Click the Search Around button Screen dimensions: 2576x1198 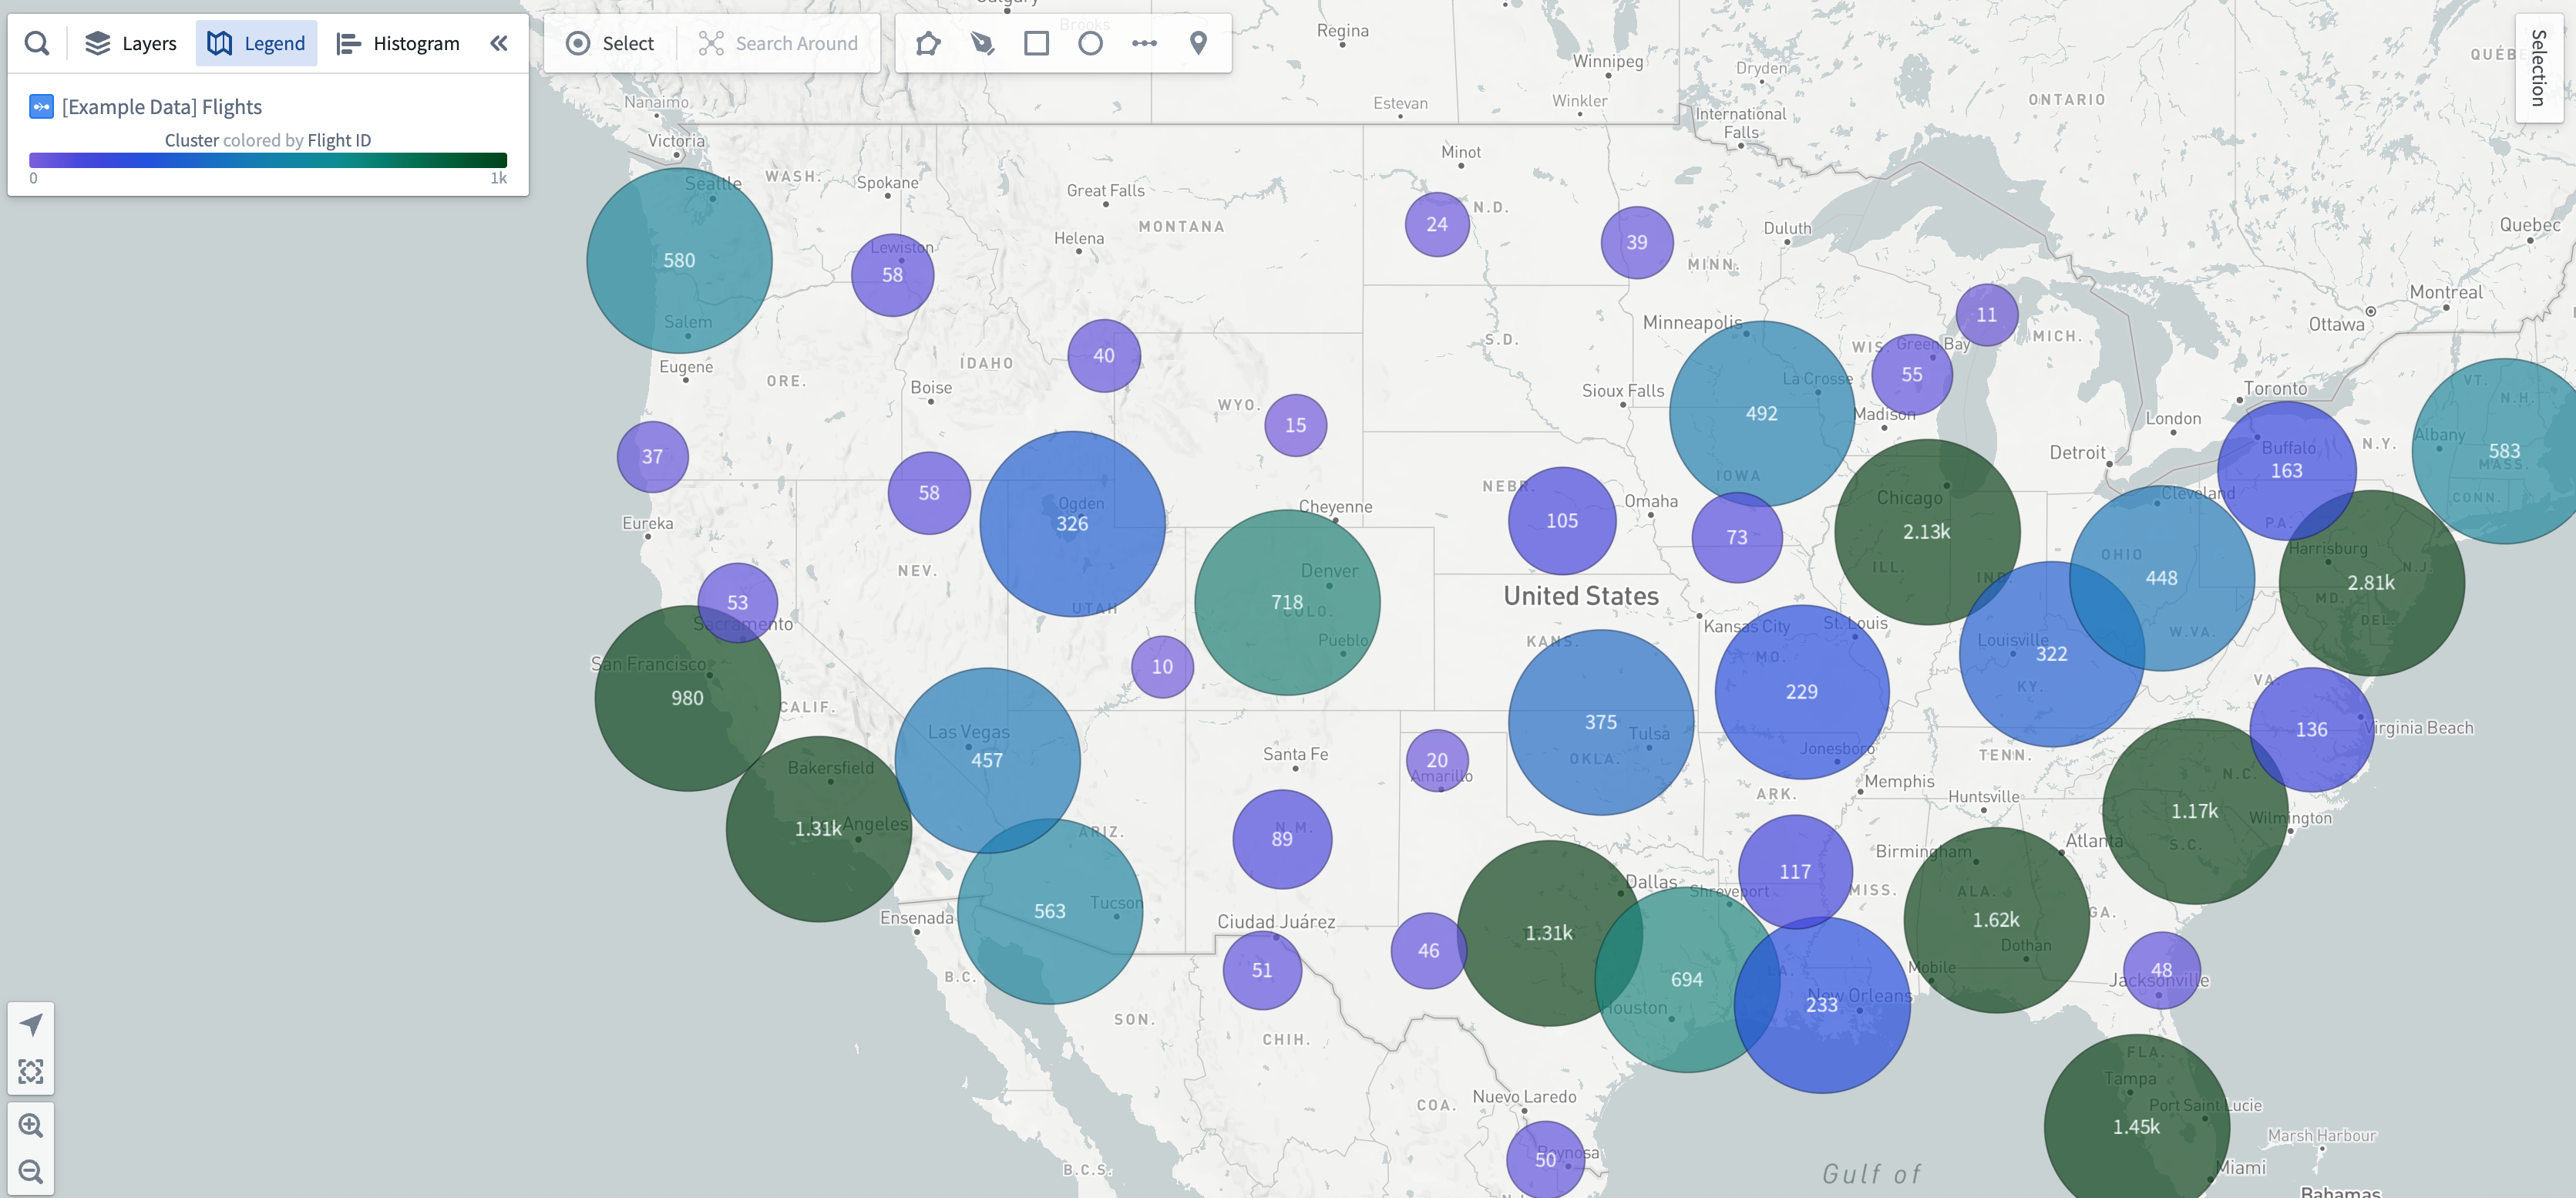778,43
